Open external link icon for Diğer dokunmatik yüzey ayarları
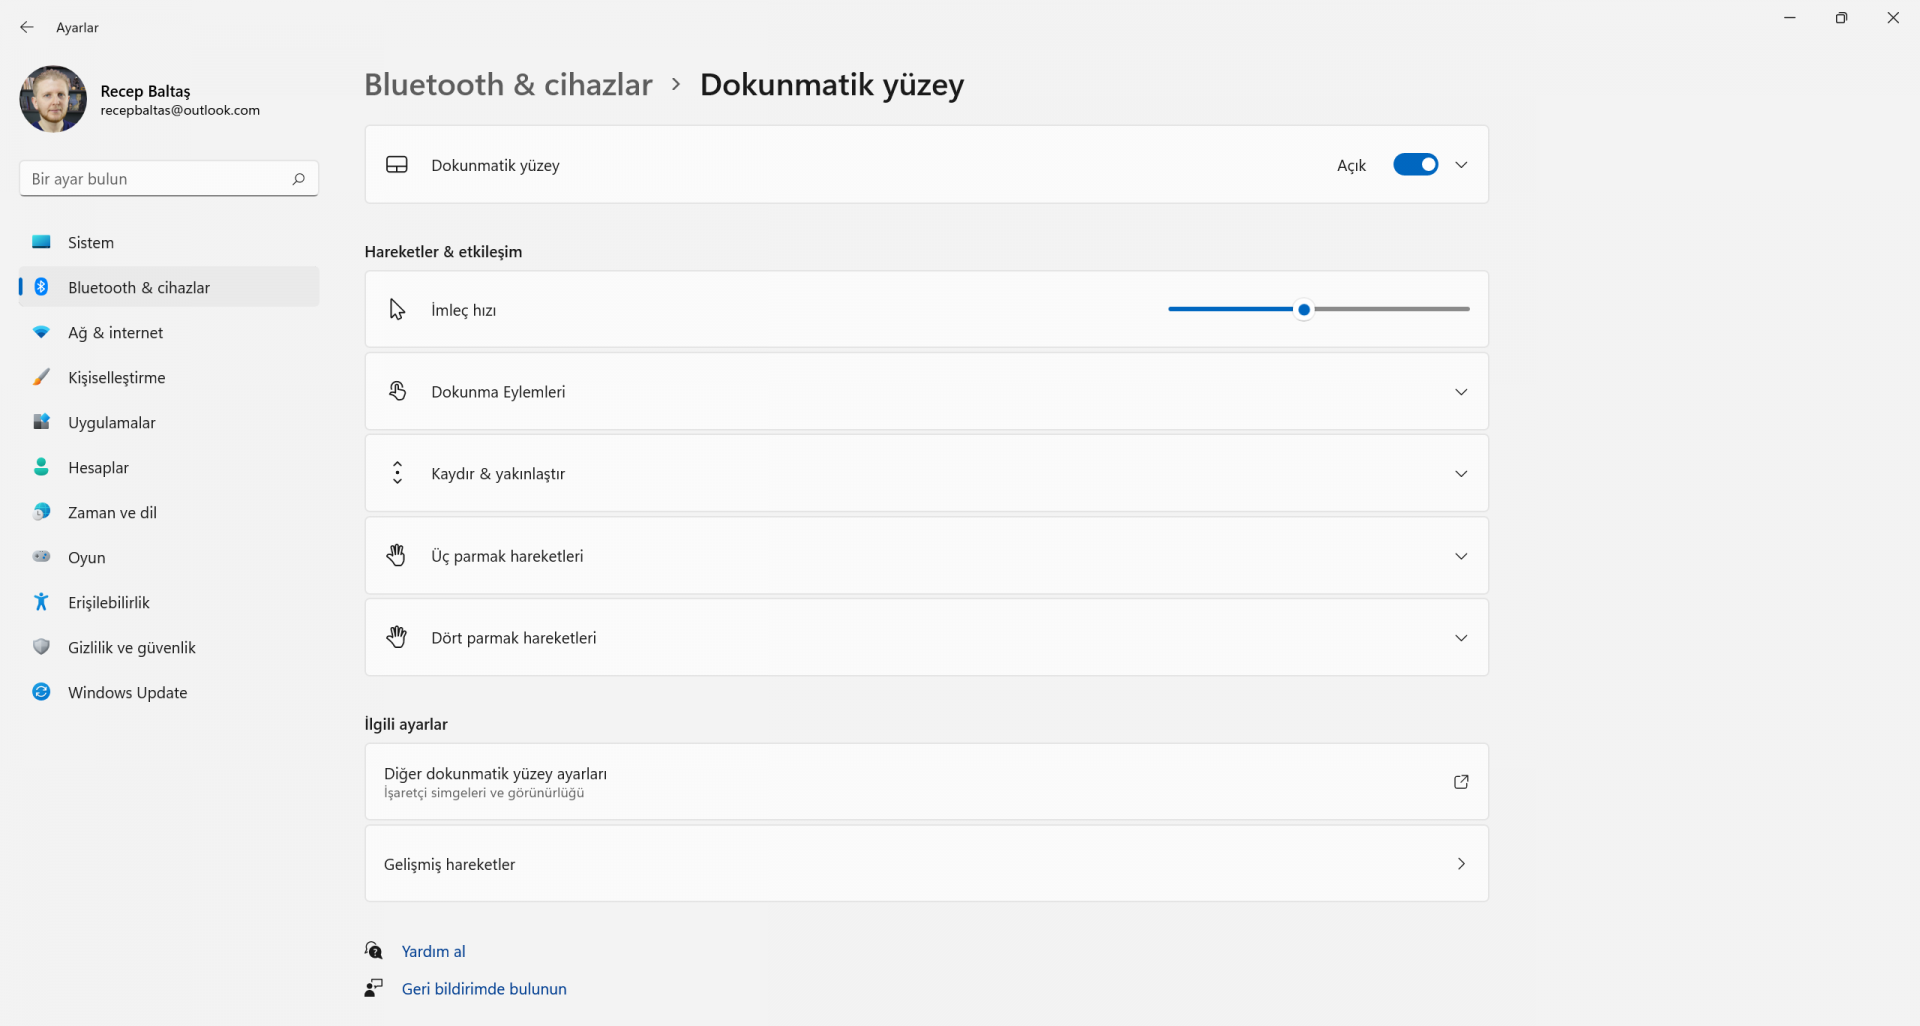 click(1461, 782)
